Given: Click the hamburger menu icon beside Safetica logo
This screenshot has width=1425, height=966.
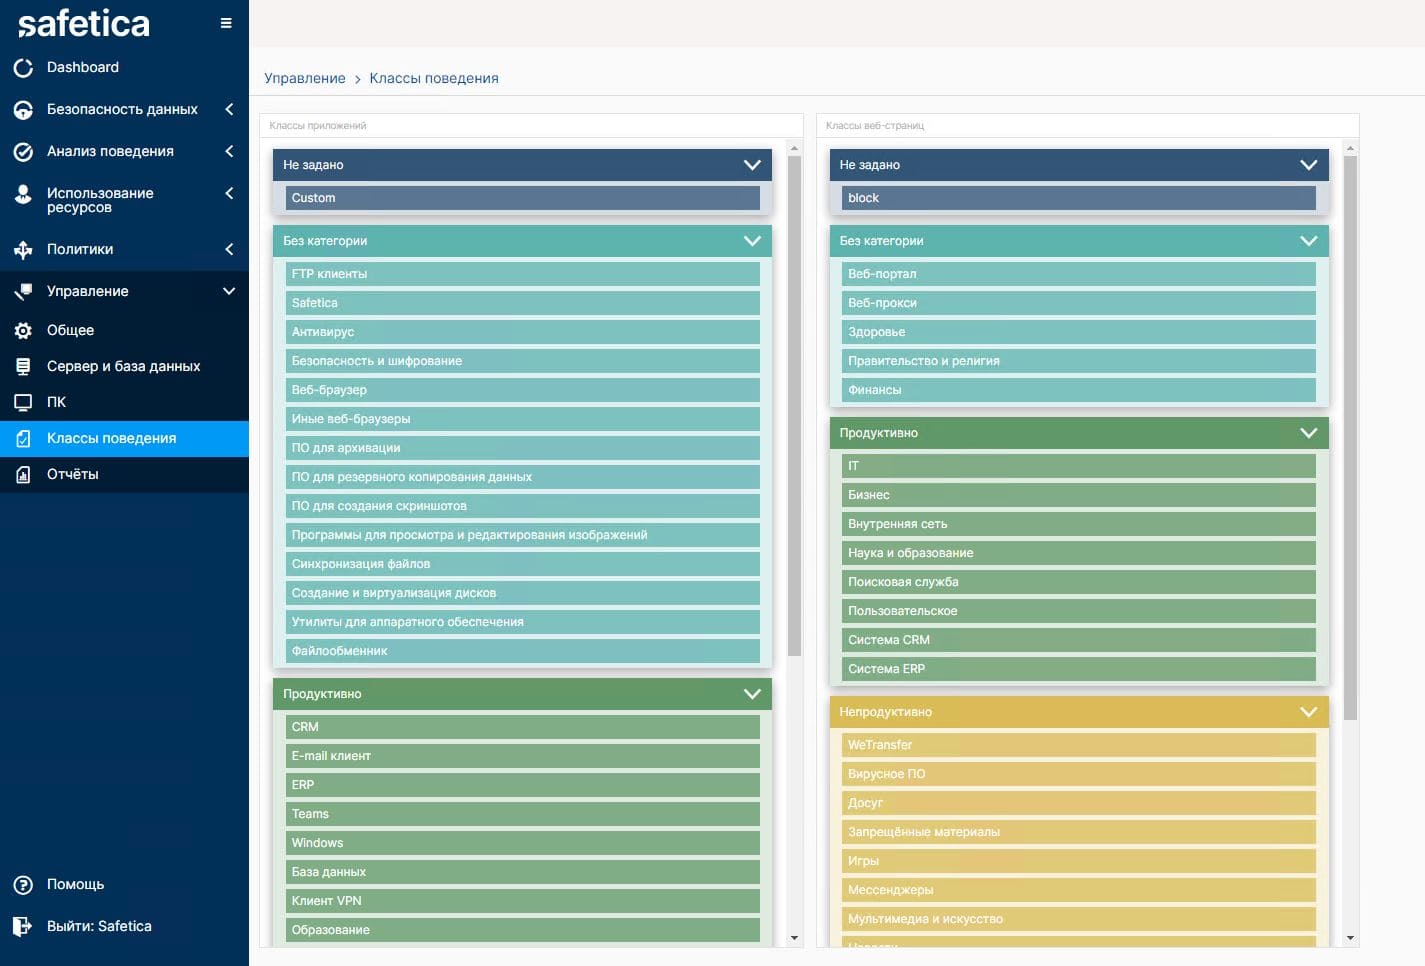Looking at the screenshot, I should [x=226, y=23].
